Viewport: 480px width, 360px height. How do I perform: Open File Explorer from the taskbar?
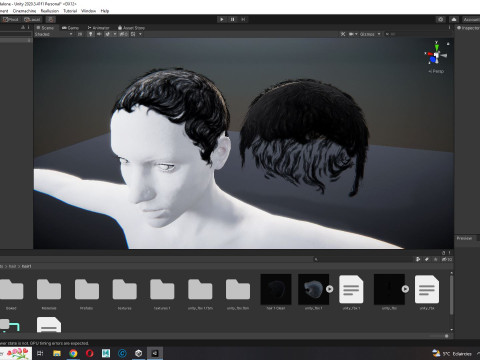coord(57,353)
